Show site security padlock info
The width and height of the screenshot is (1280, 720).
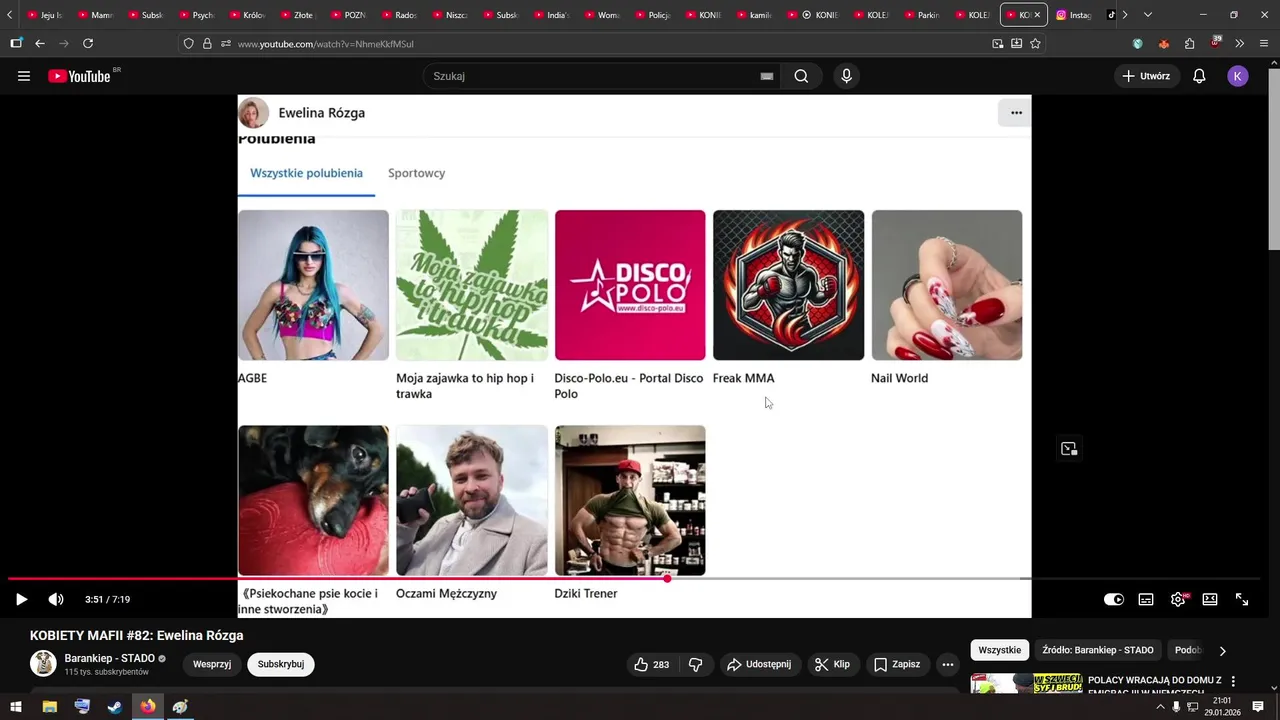tap(207, 44)
